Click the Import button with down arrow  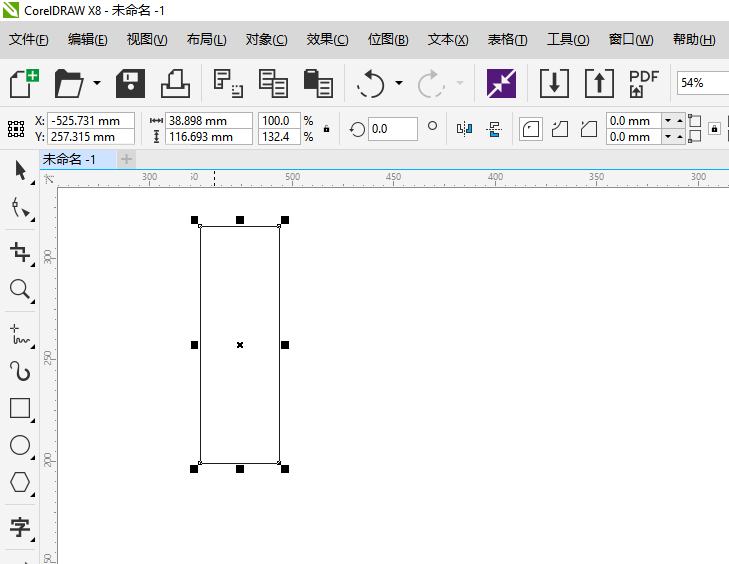[x=554, y=83]
